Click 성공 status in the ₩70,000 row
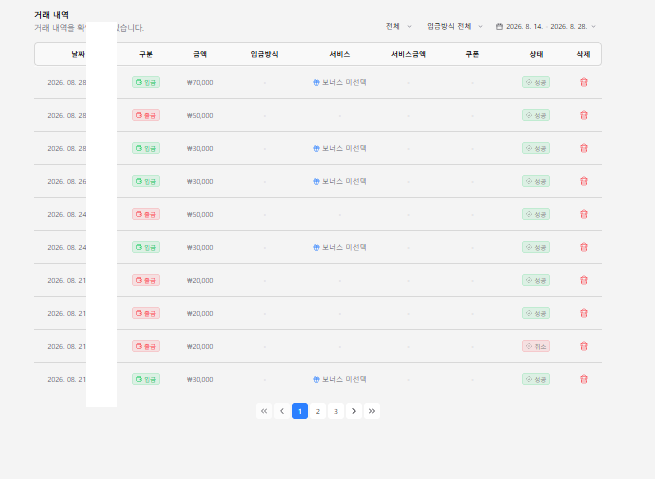Viewport: 655px width, 479px height. (x=536, y=82)
